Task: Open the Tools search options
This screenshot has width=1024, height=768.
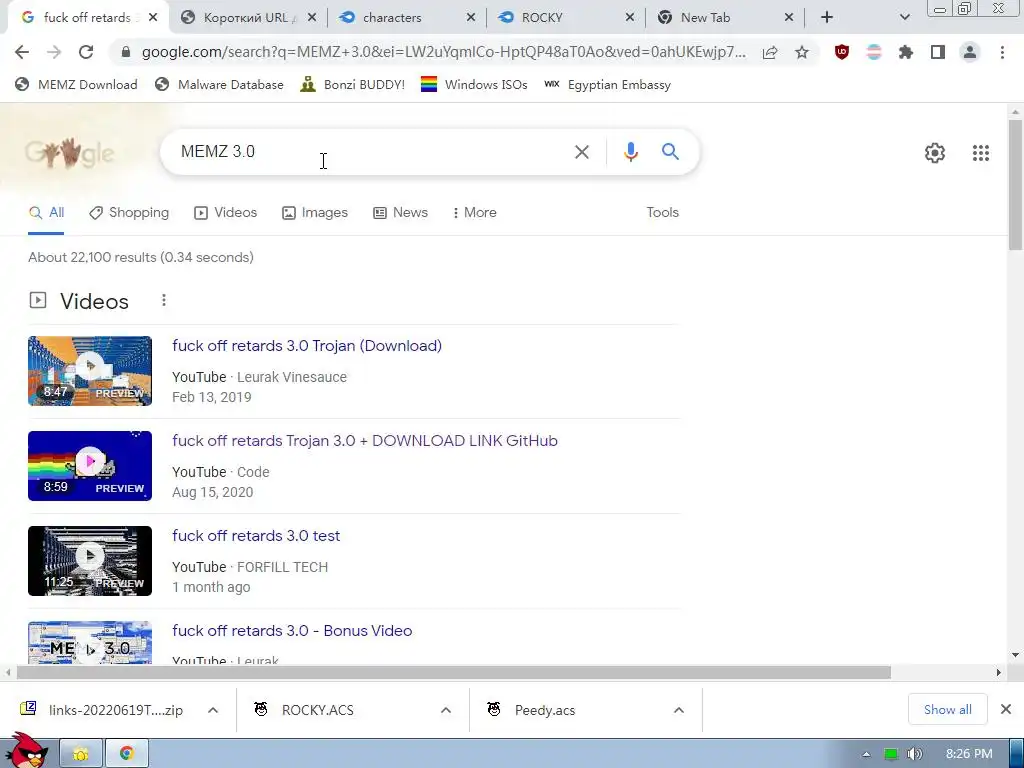Action: tap(662, 212)
